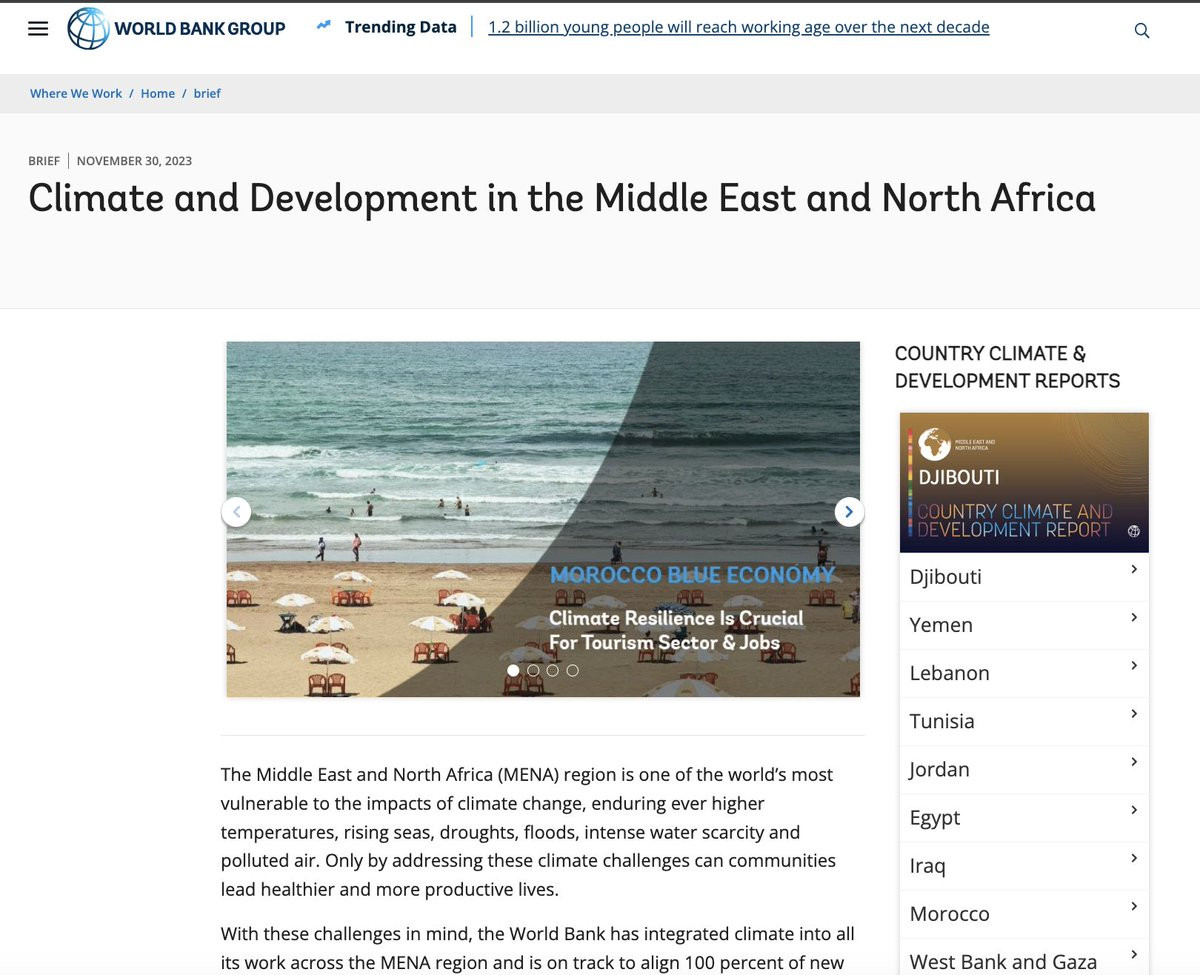1200x975 pixels.
Task: Click Climate Resilience Is Crucial caption
Action: point(676,630)
